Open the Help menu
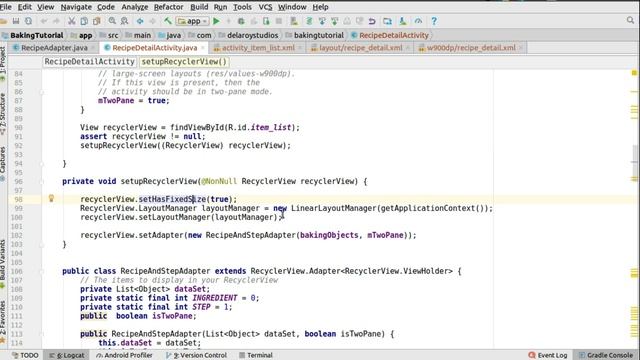The height and width of the screenshot is (360, 640). (320, 7)
